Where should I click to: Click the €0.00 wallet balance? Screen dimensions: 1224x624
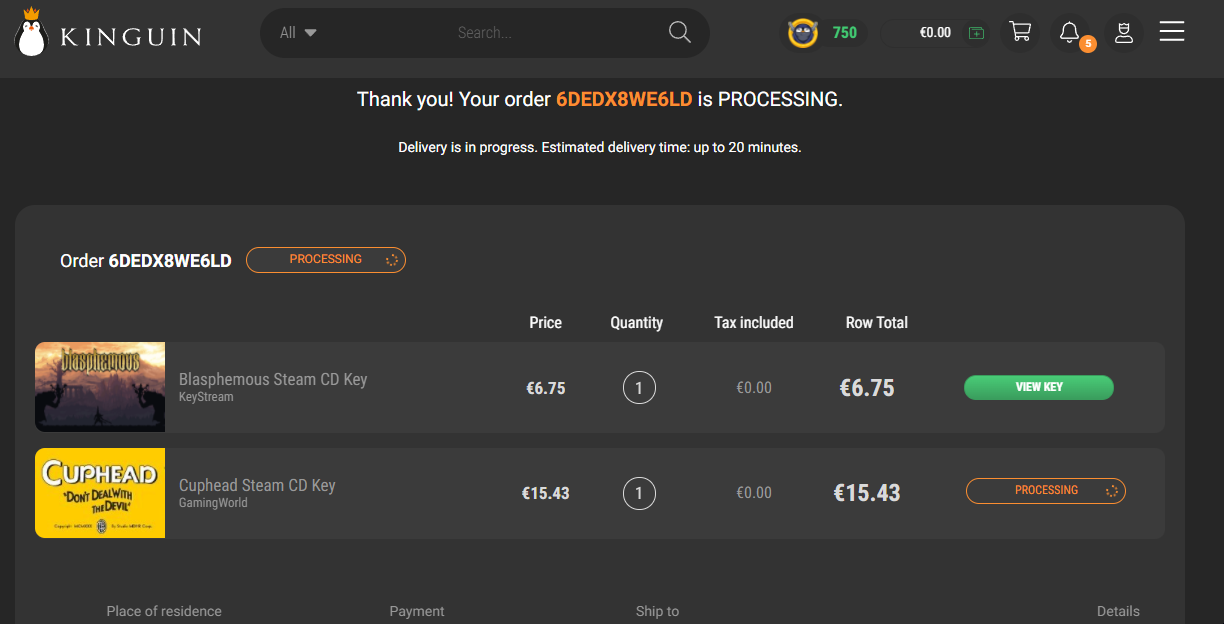935,33
